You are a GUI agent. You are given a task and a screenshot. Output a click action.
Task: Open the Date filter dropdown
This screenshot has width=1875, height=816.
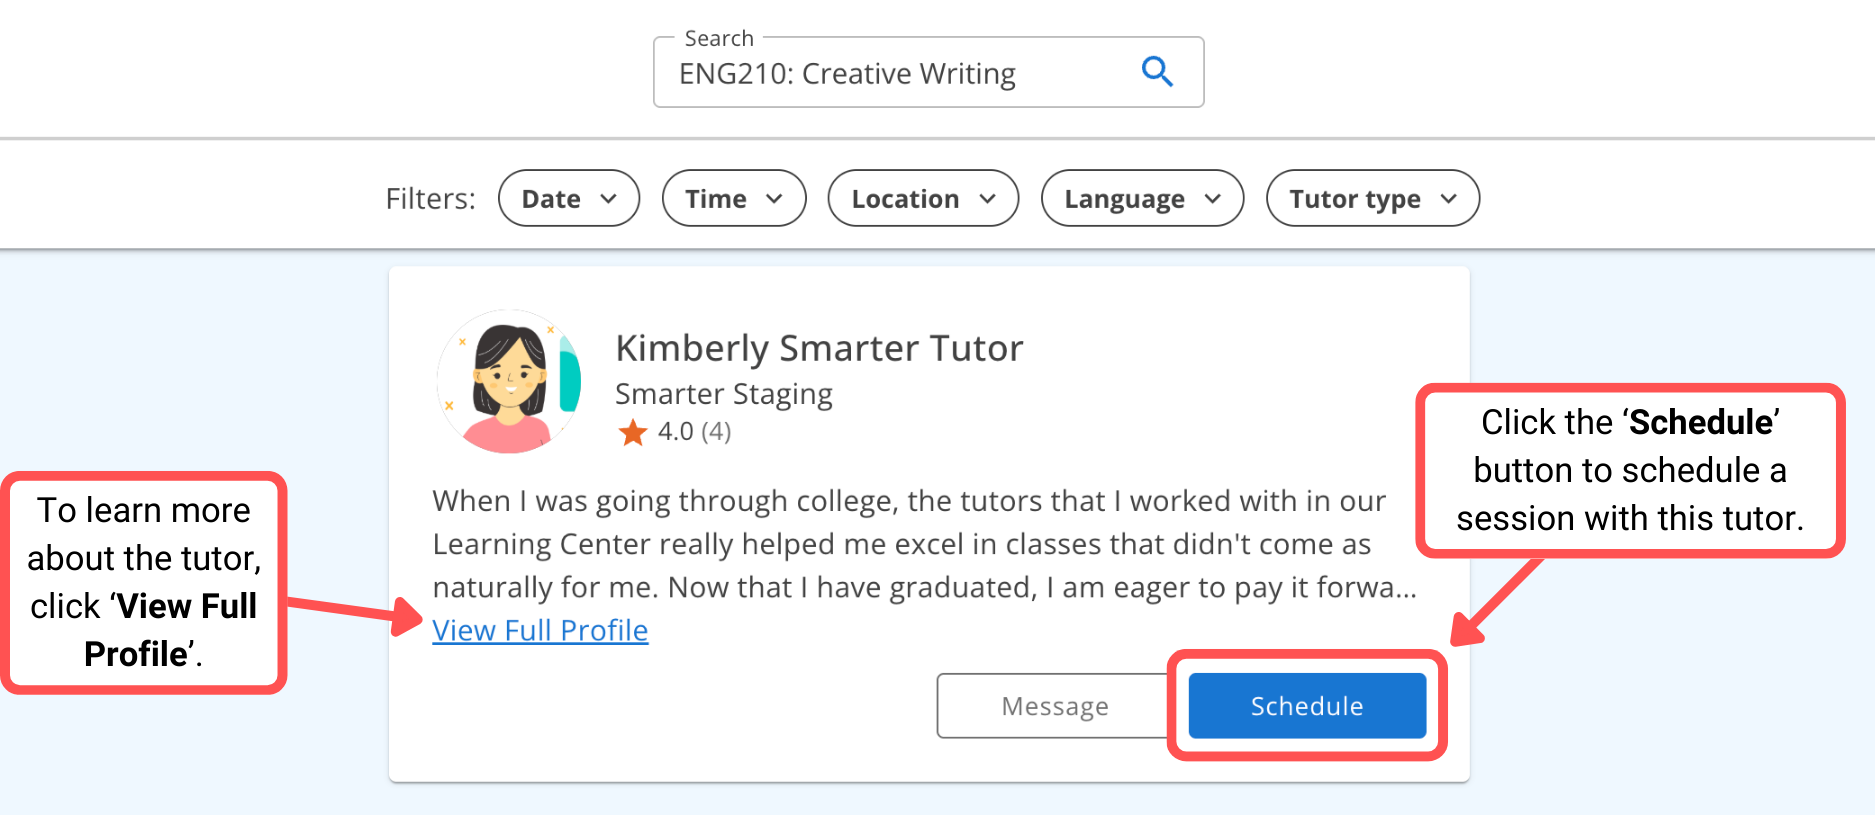coord(568,198)
